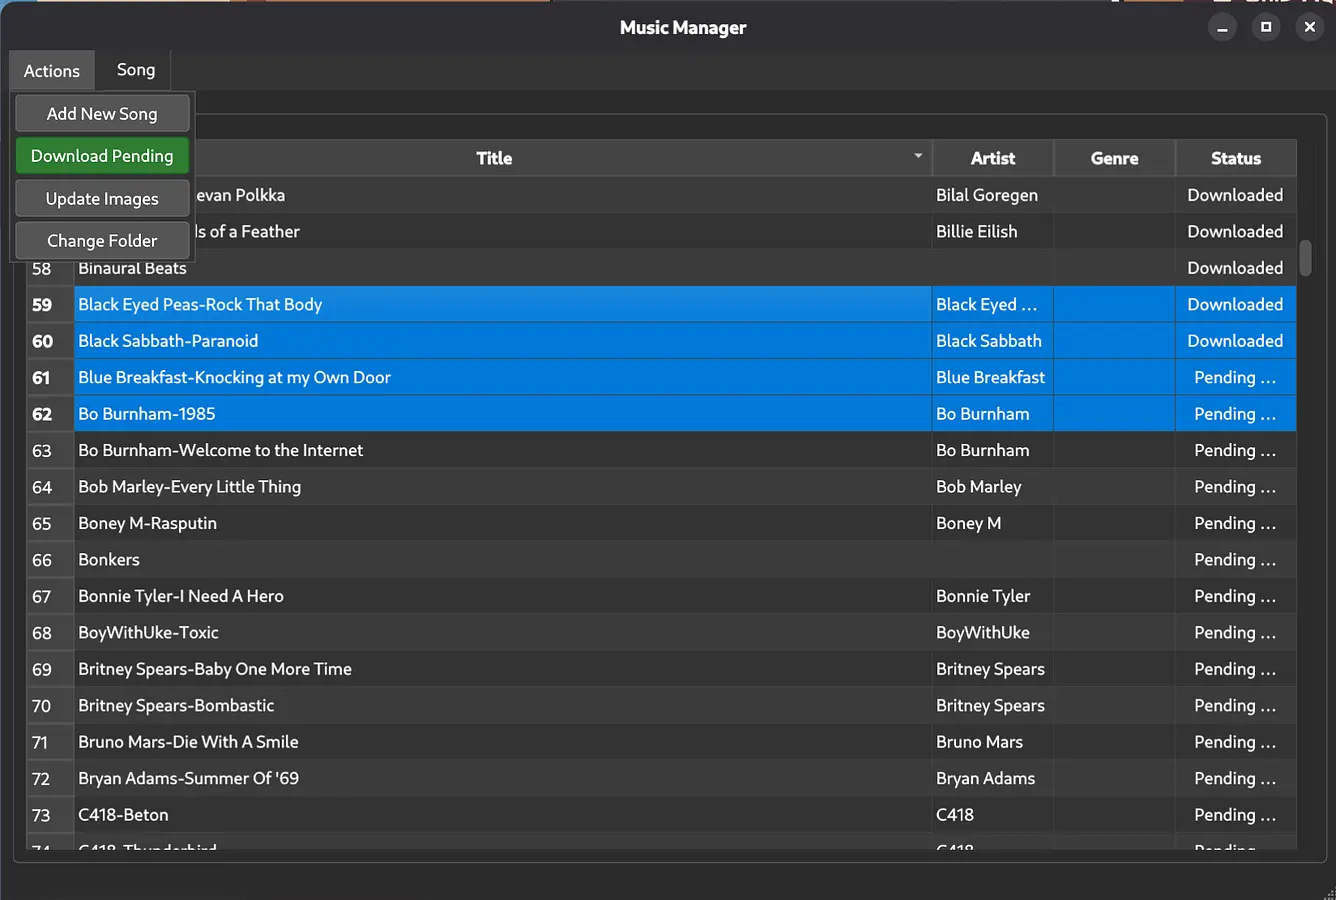
Task: Click Update Images in the Actions menu
Action: click(102, 198)
